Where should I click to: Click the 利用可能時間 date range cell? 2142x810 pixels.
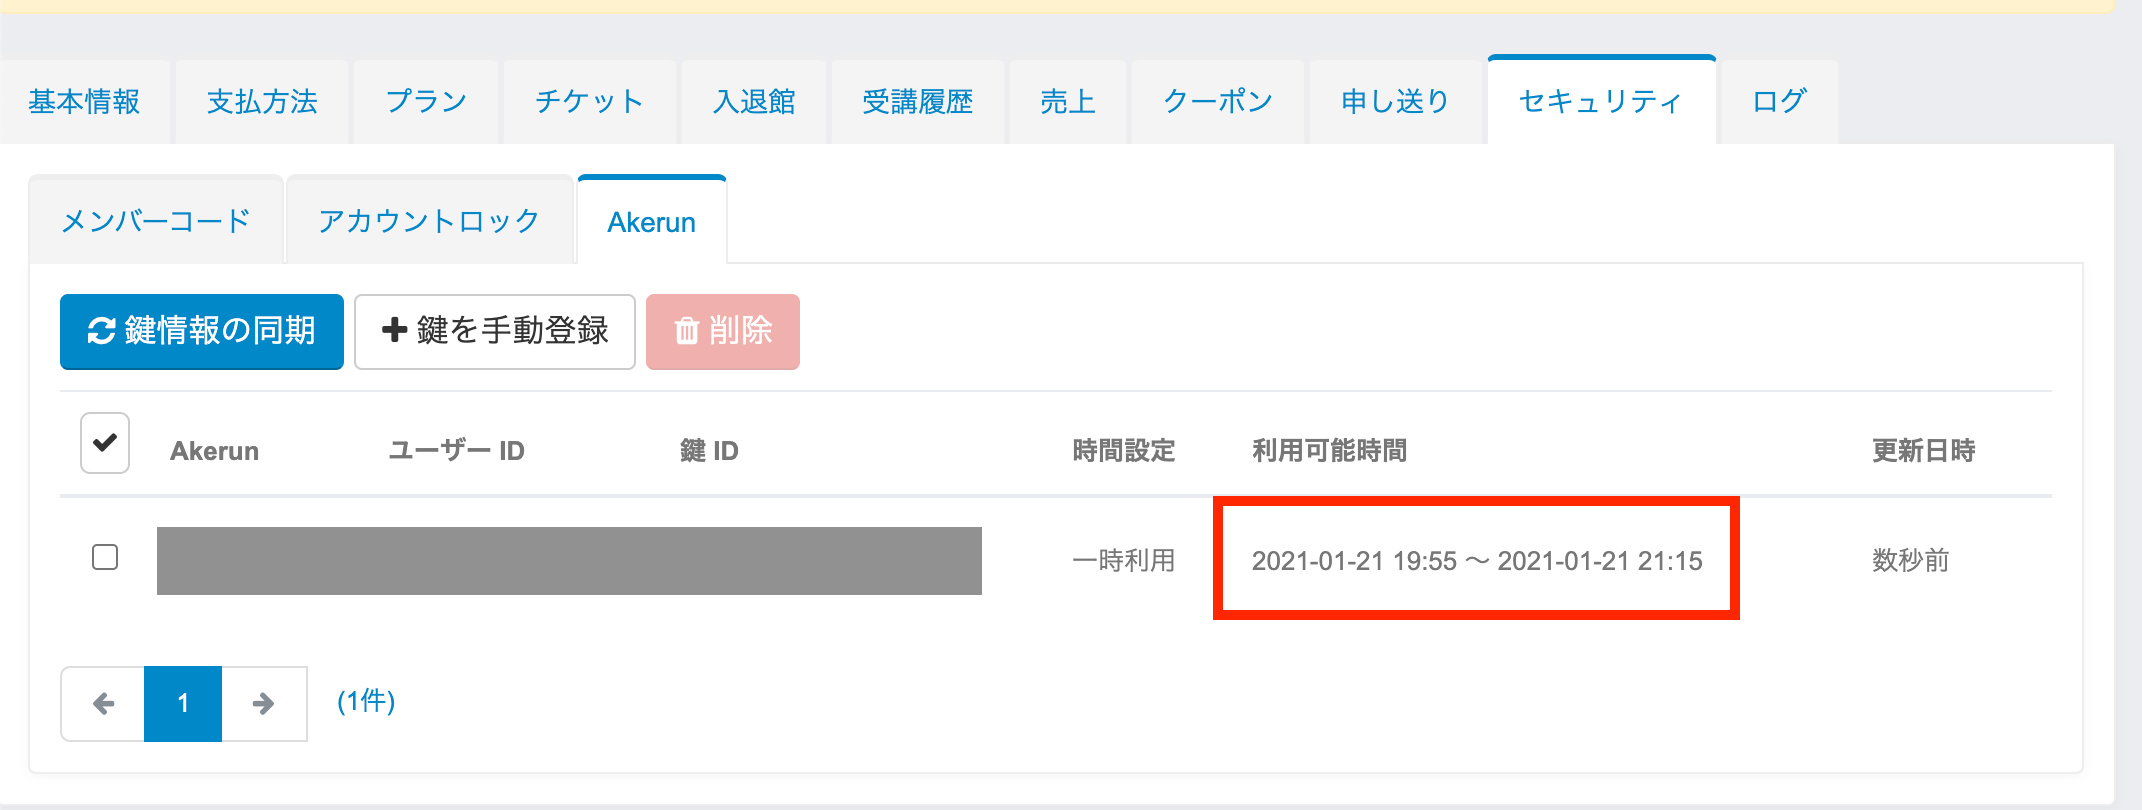tap(1476, 560)
